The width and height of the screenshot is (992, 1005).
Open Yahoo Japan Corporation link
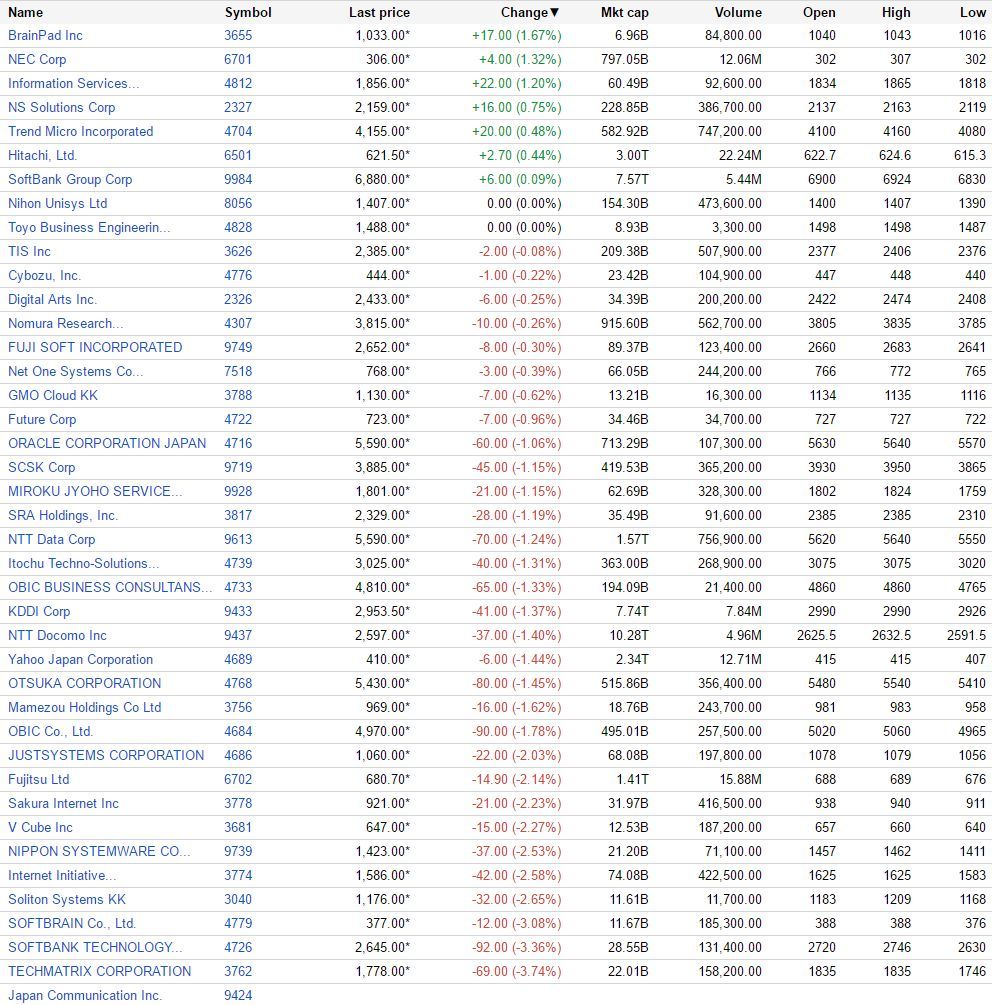pyautogui.click(x=81, y=660)
